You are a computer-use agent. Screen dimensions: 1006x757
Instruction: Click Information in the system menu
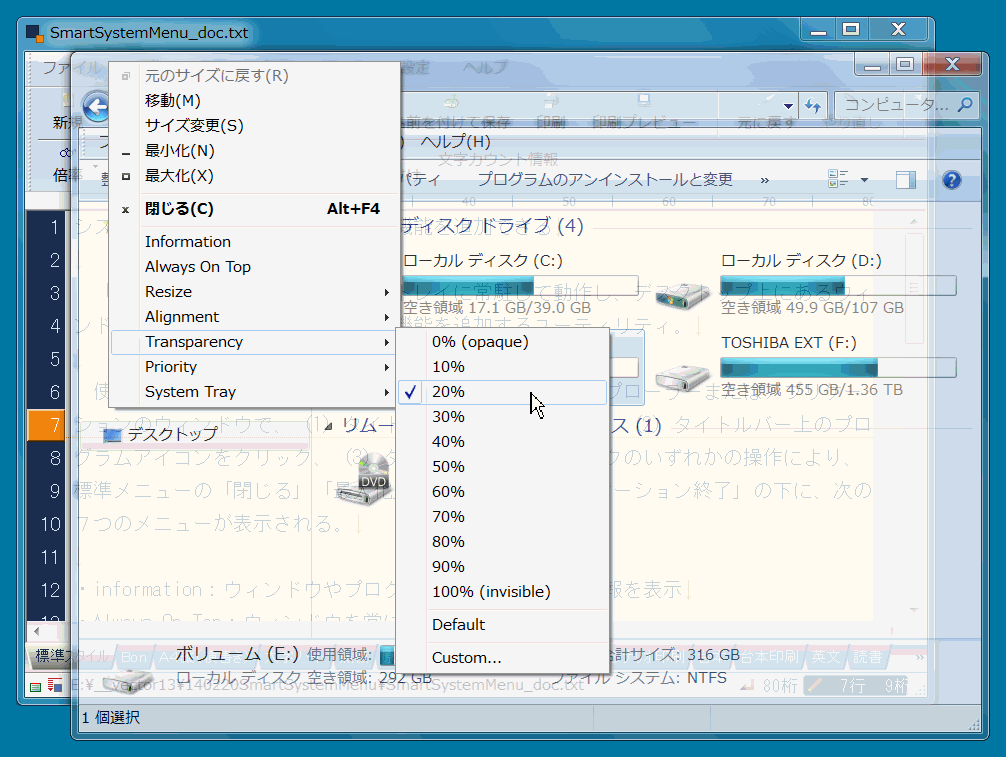coord(253,241)
